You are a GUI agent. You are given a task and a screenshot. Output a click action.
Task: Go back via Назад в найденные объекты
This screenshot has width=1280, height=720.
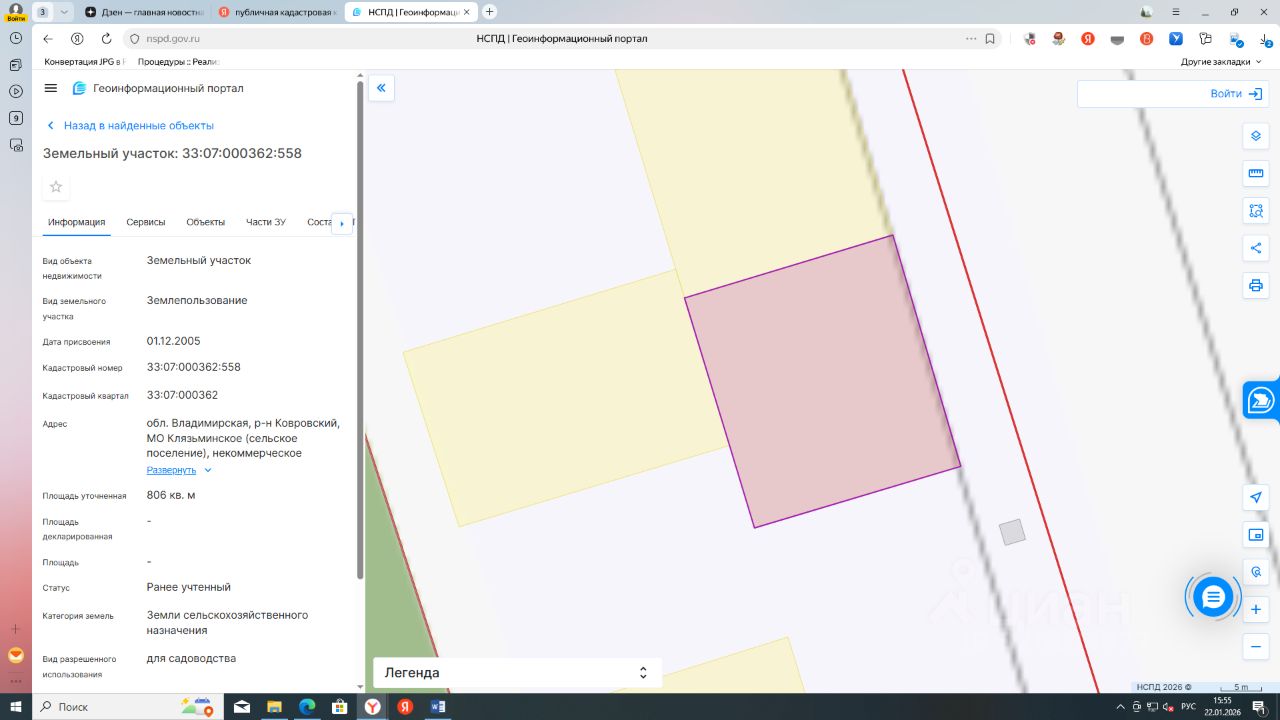coord(130,126)
